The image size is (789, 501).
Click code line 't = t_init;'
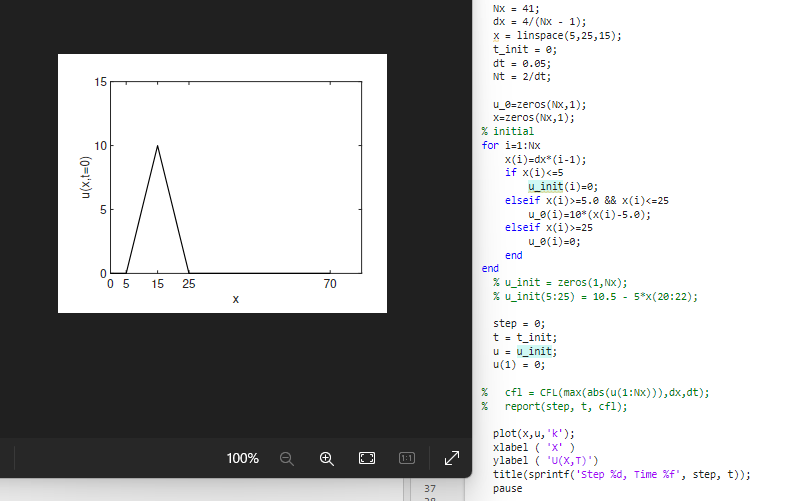click(525, 338)
